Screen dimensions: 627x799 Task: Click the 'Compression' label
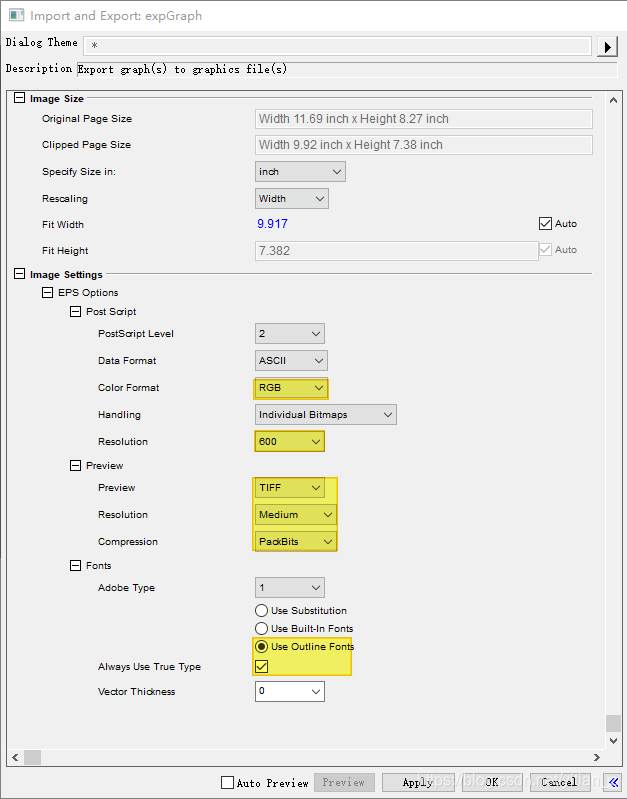[128, 542]
